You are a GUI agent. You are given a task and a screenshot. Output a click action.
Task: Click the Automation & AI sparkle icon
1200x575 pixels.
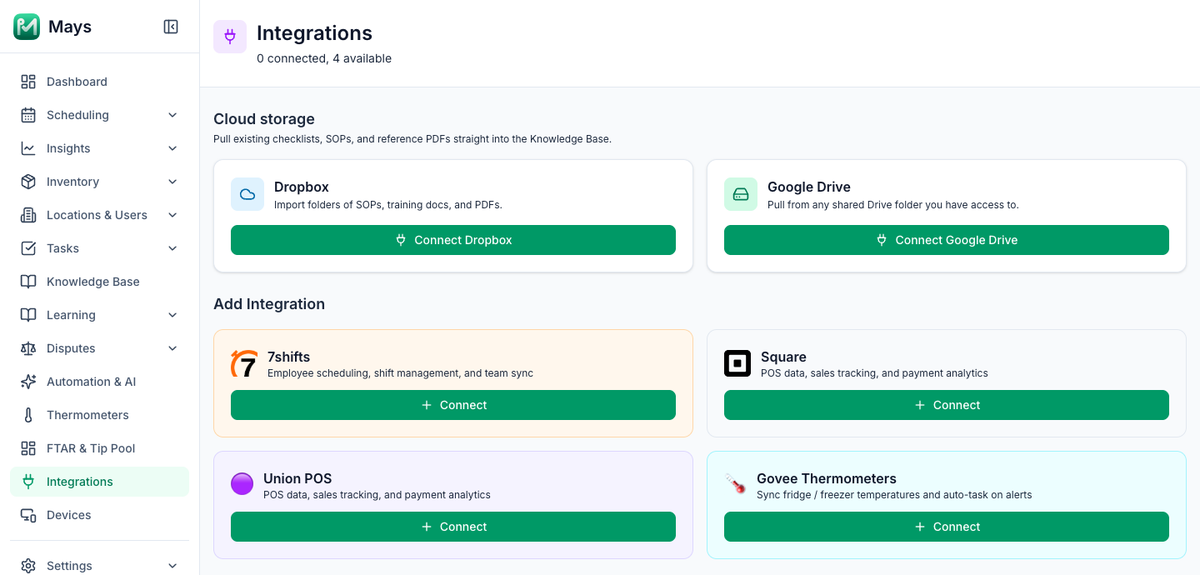coord(28,382)
